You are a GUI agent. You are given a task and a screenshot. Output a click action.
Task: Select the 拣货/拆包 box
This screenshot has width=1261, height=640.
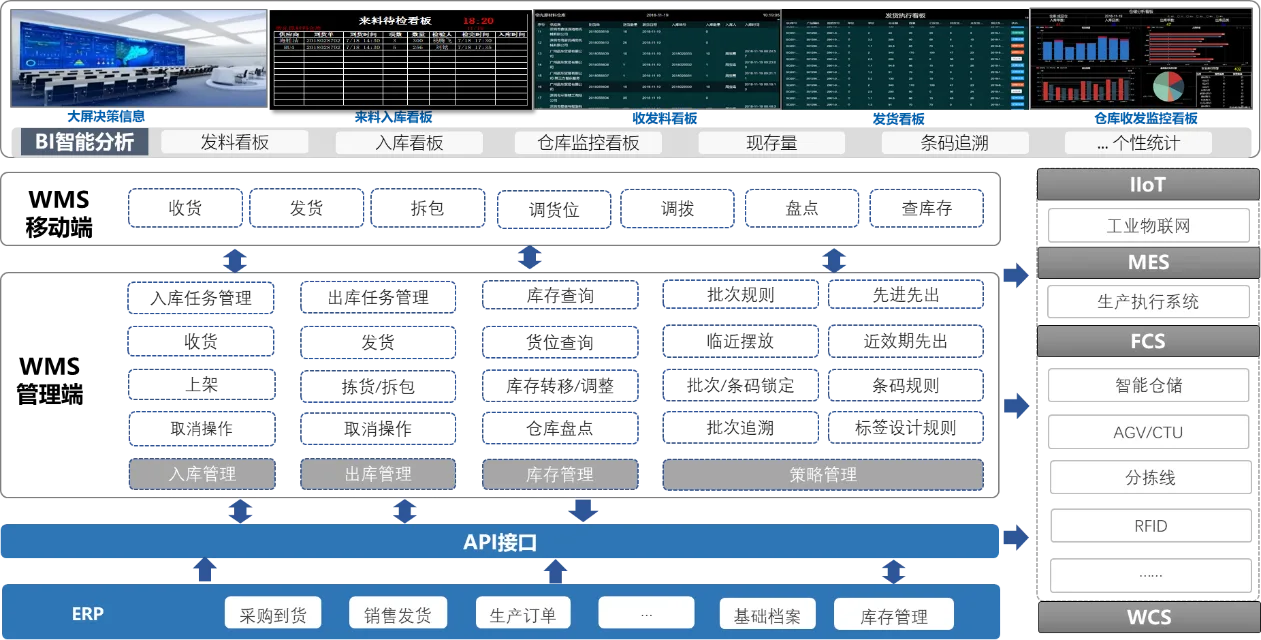[378, 386]
